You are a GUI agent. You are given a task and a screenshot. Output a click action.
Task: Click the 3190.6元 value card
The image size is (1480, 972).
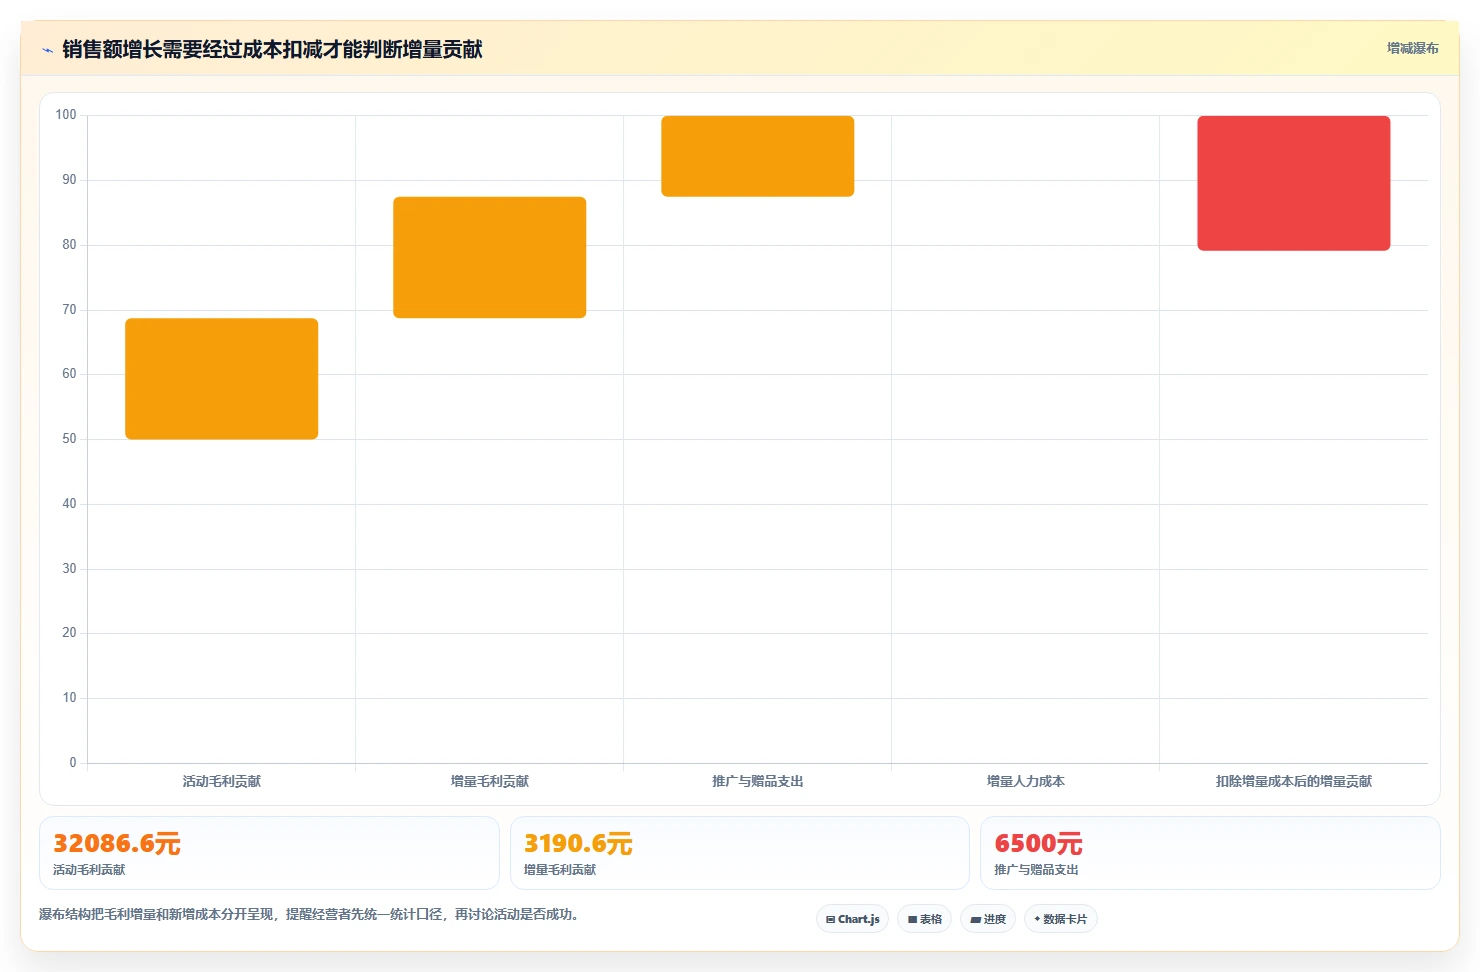click(x=739, y=853)
